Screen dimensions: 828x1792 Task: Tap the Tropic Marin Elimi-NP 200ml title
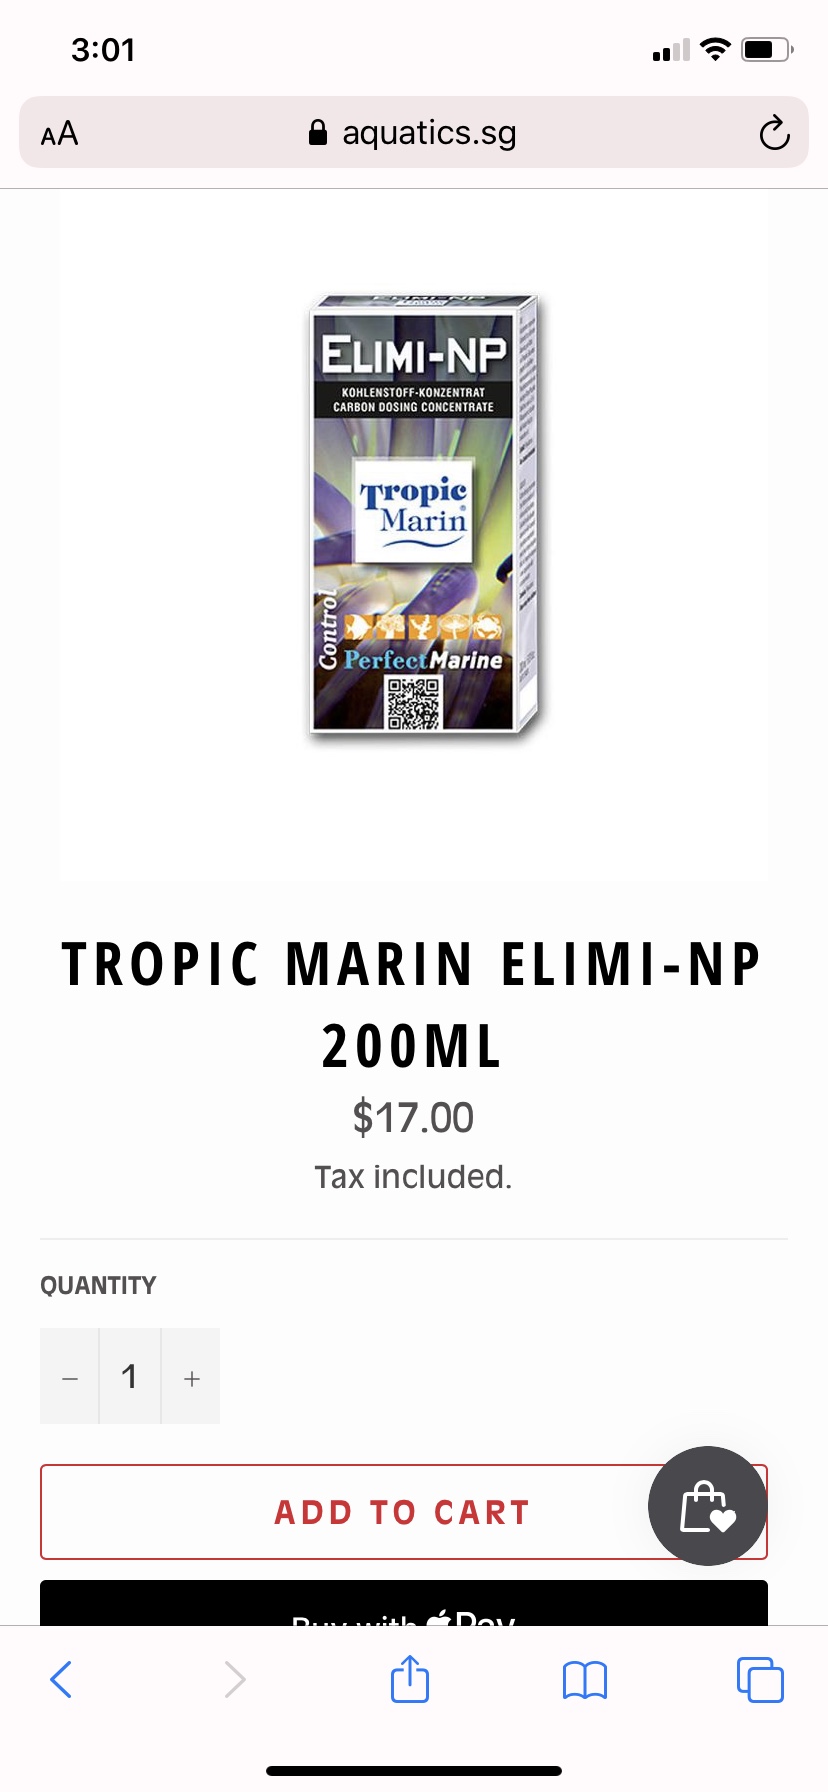pyautogui.click(x=412, y=1005)
